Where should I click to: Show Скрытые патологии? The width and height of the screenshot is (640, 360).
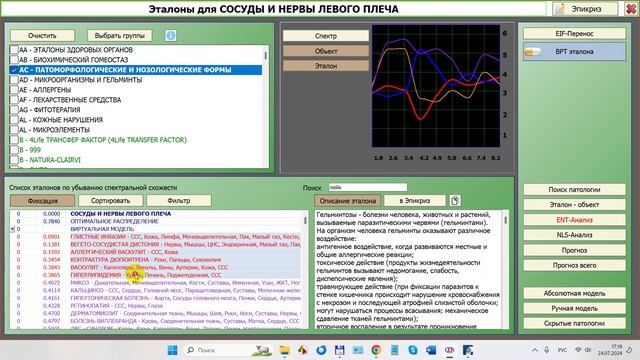(574, 323)
